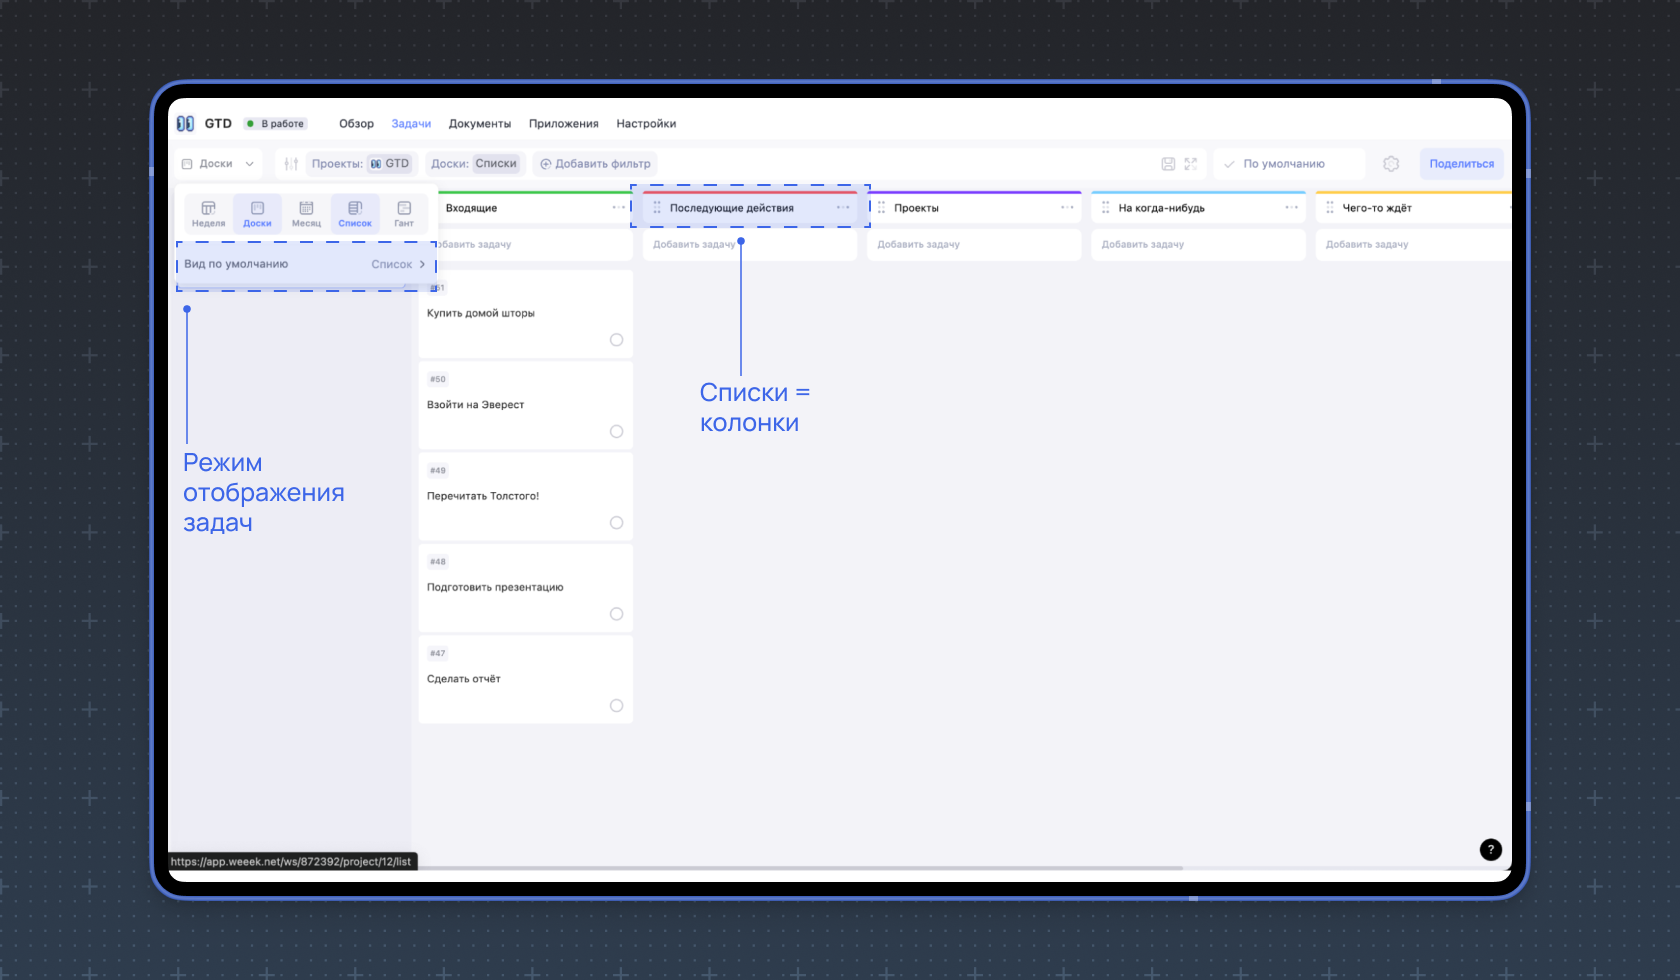Open board settings via the gear icon
The width and height of the screenshot is (1680, 980).
(x=1391, y=164)
